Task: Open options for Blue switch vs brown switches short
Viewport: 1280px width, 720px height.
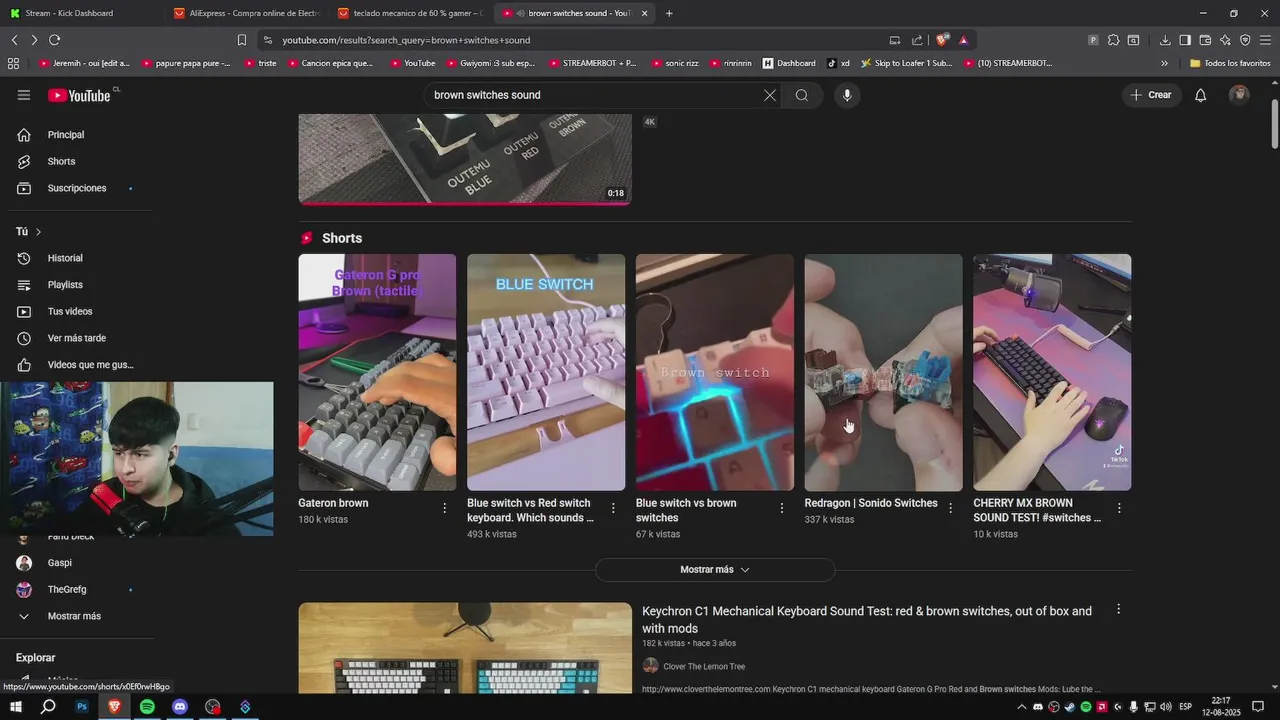Action: [782, 508]
